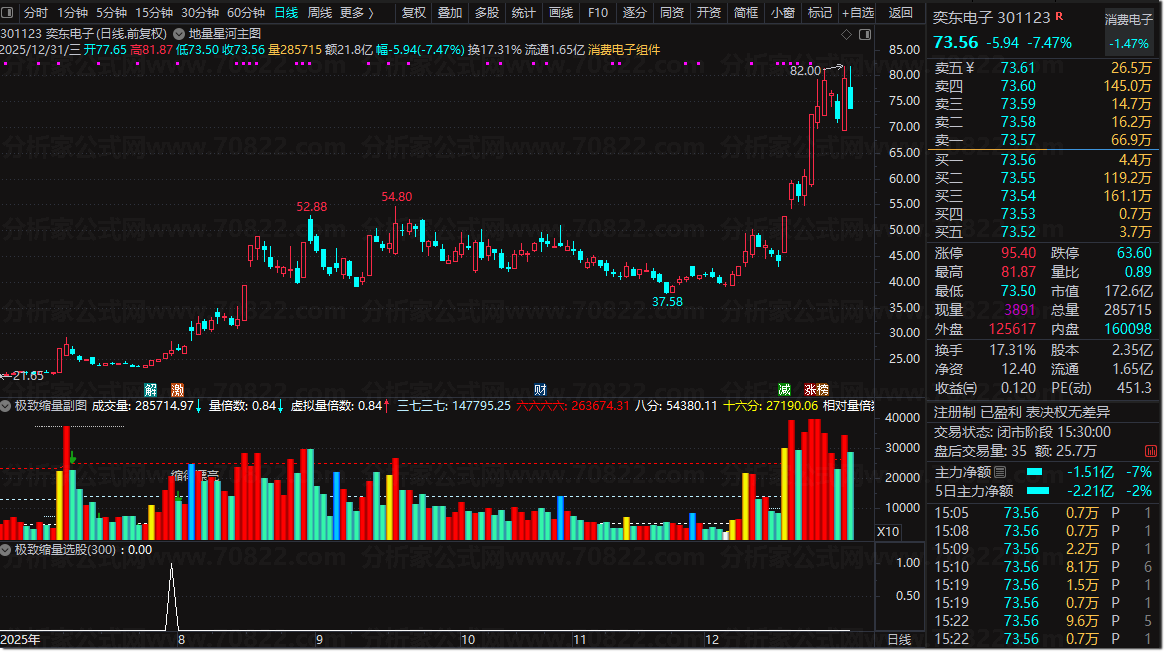Expand the 极致缩量副图 indicator menu
The height and width of the screenshot is (652, 1166).
pos(7,406)
